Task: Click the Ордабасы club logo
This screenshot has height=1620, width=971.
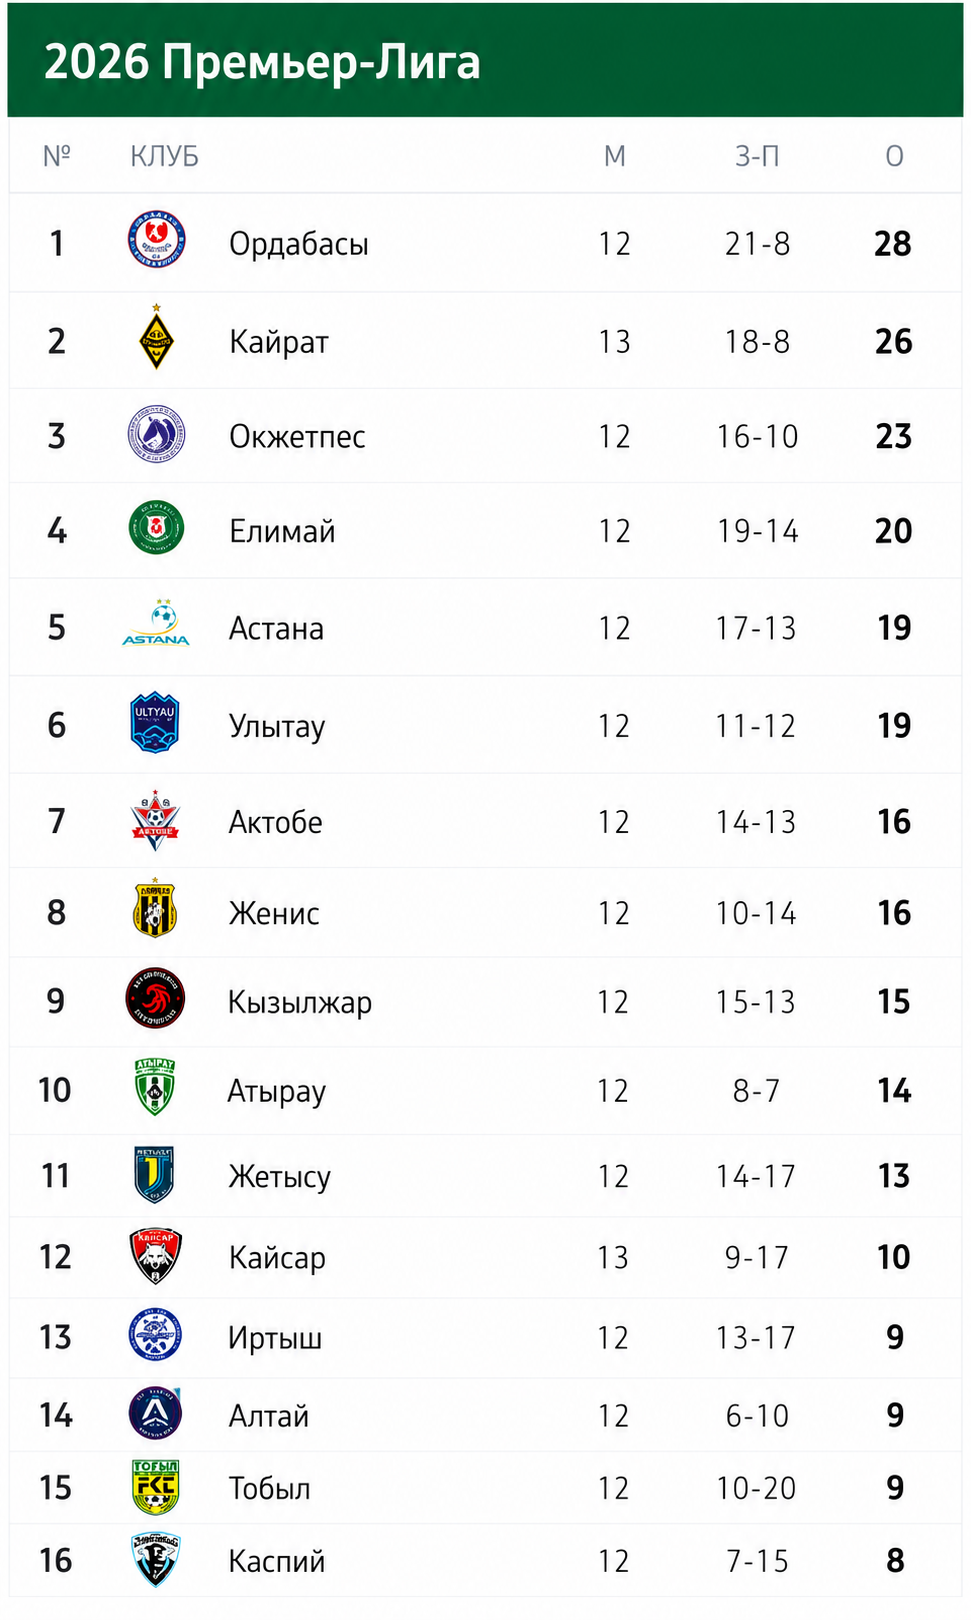Action: 156,240
